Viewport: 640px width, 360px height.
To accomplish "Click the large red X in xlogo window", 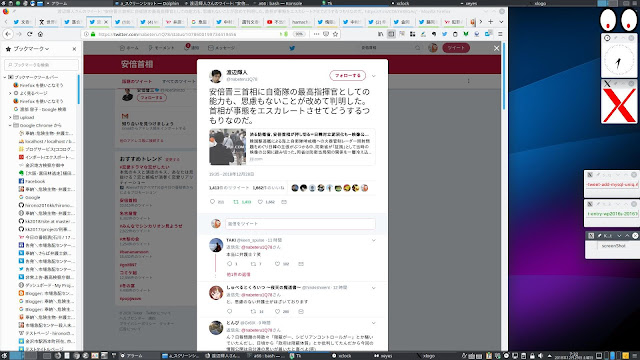I will (619, 106).
